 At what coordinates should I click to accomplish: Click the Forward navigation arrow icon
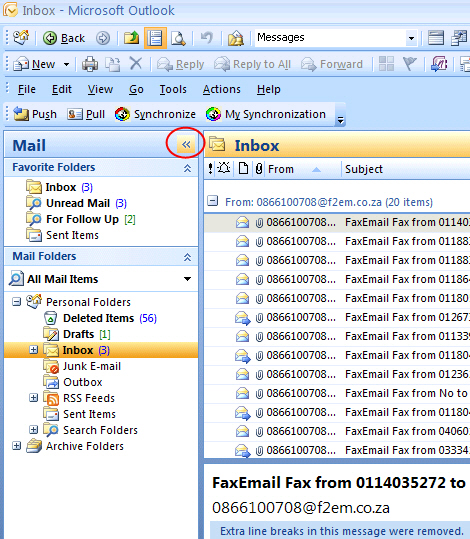point(102,38)
